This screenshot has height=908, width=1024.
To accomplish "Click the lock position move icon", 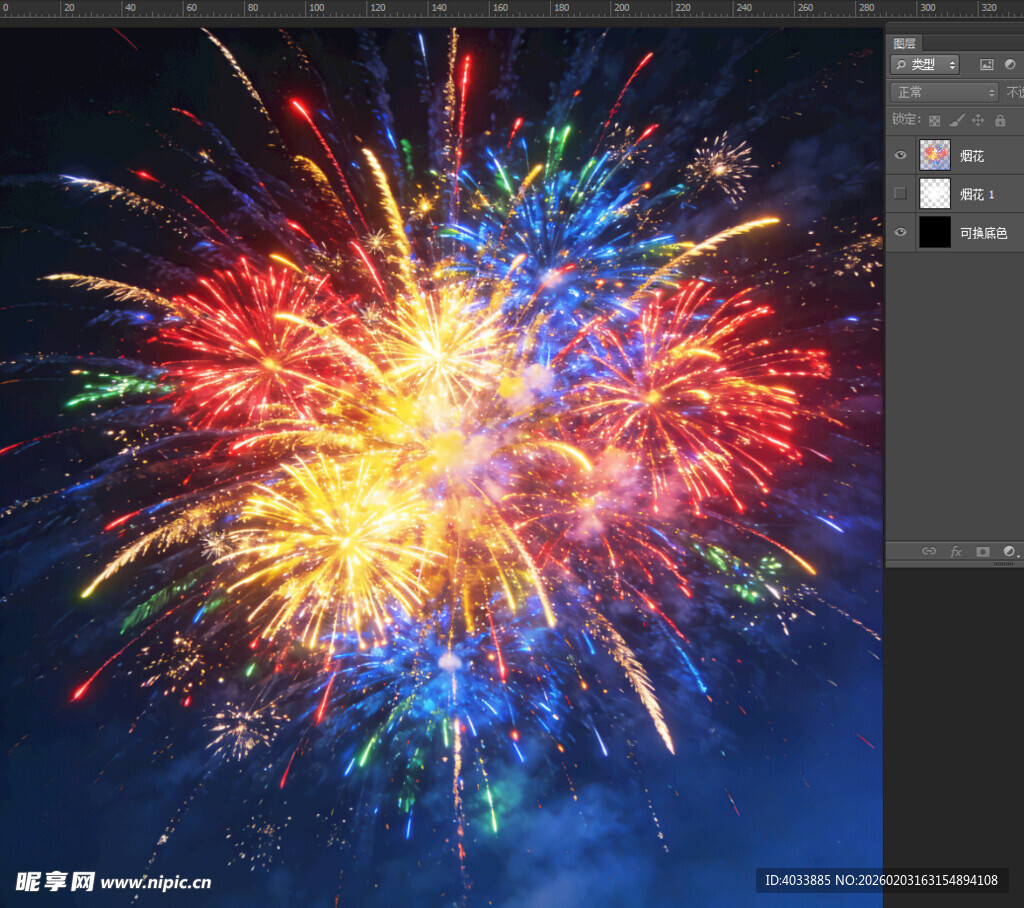I will pos(978,120).
